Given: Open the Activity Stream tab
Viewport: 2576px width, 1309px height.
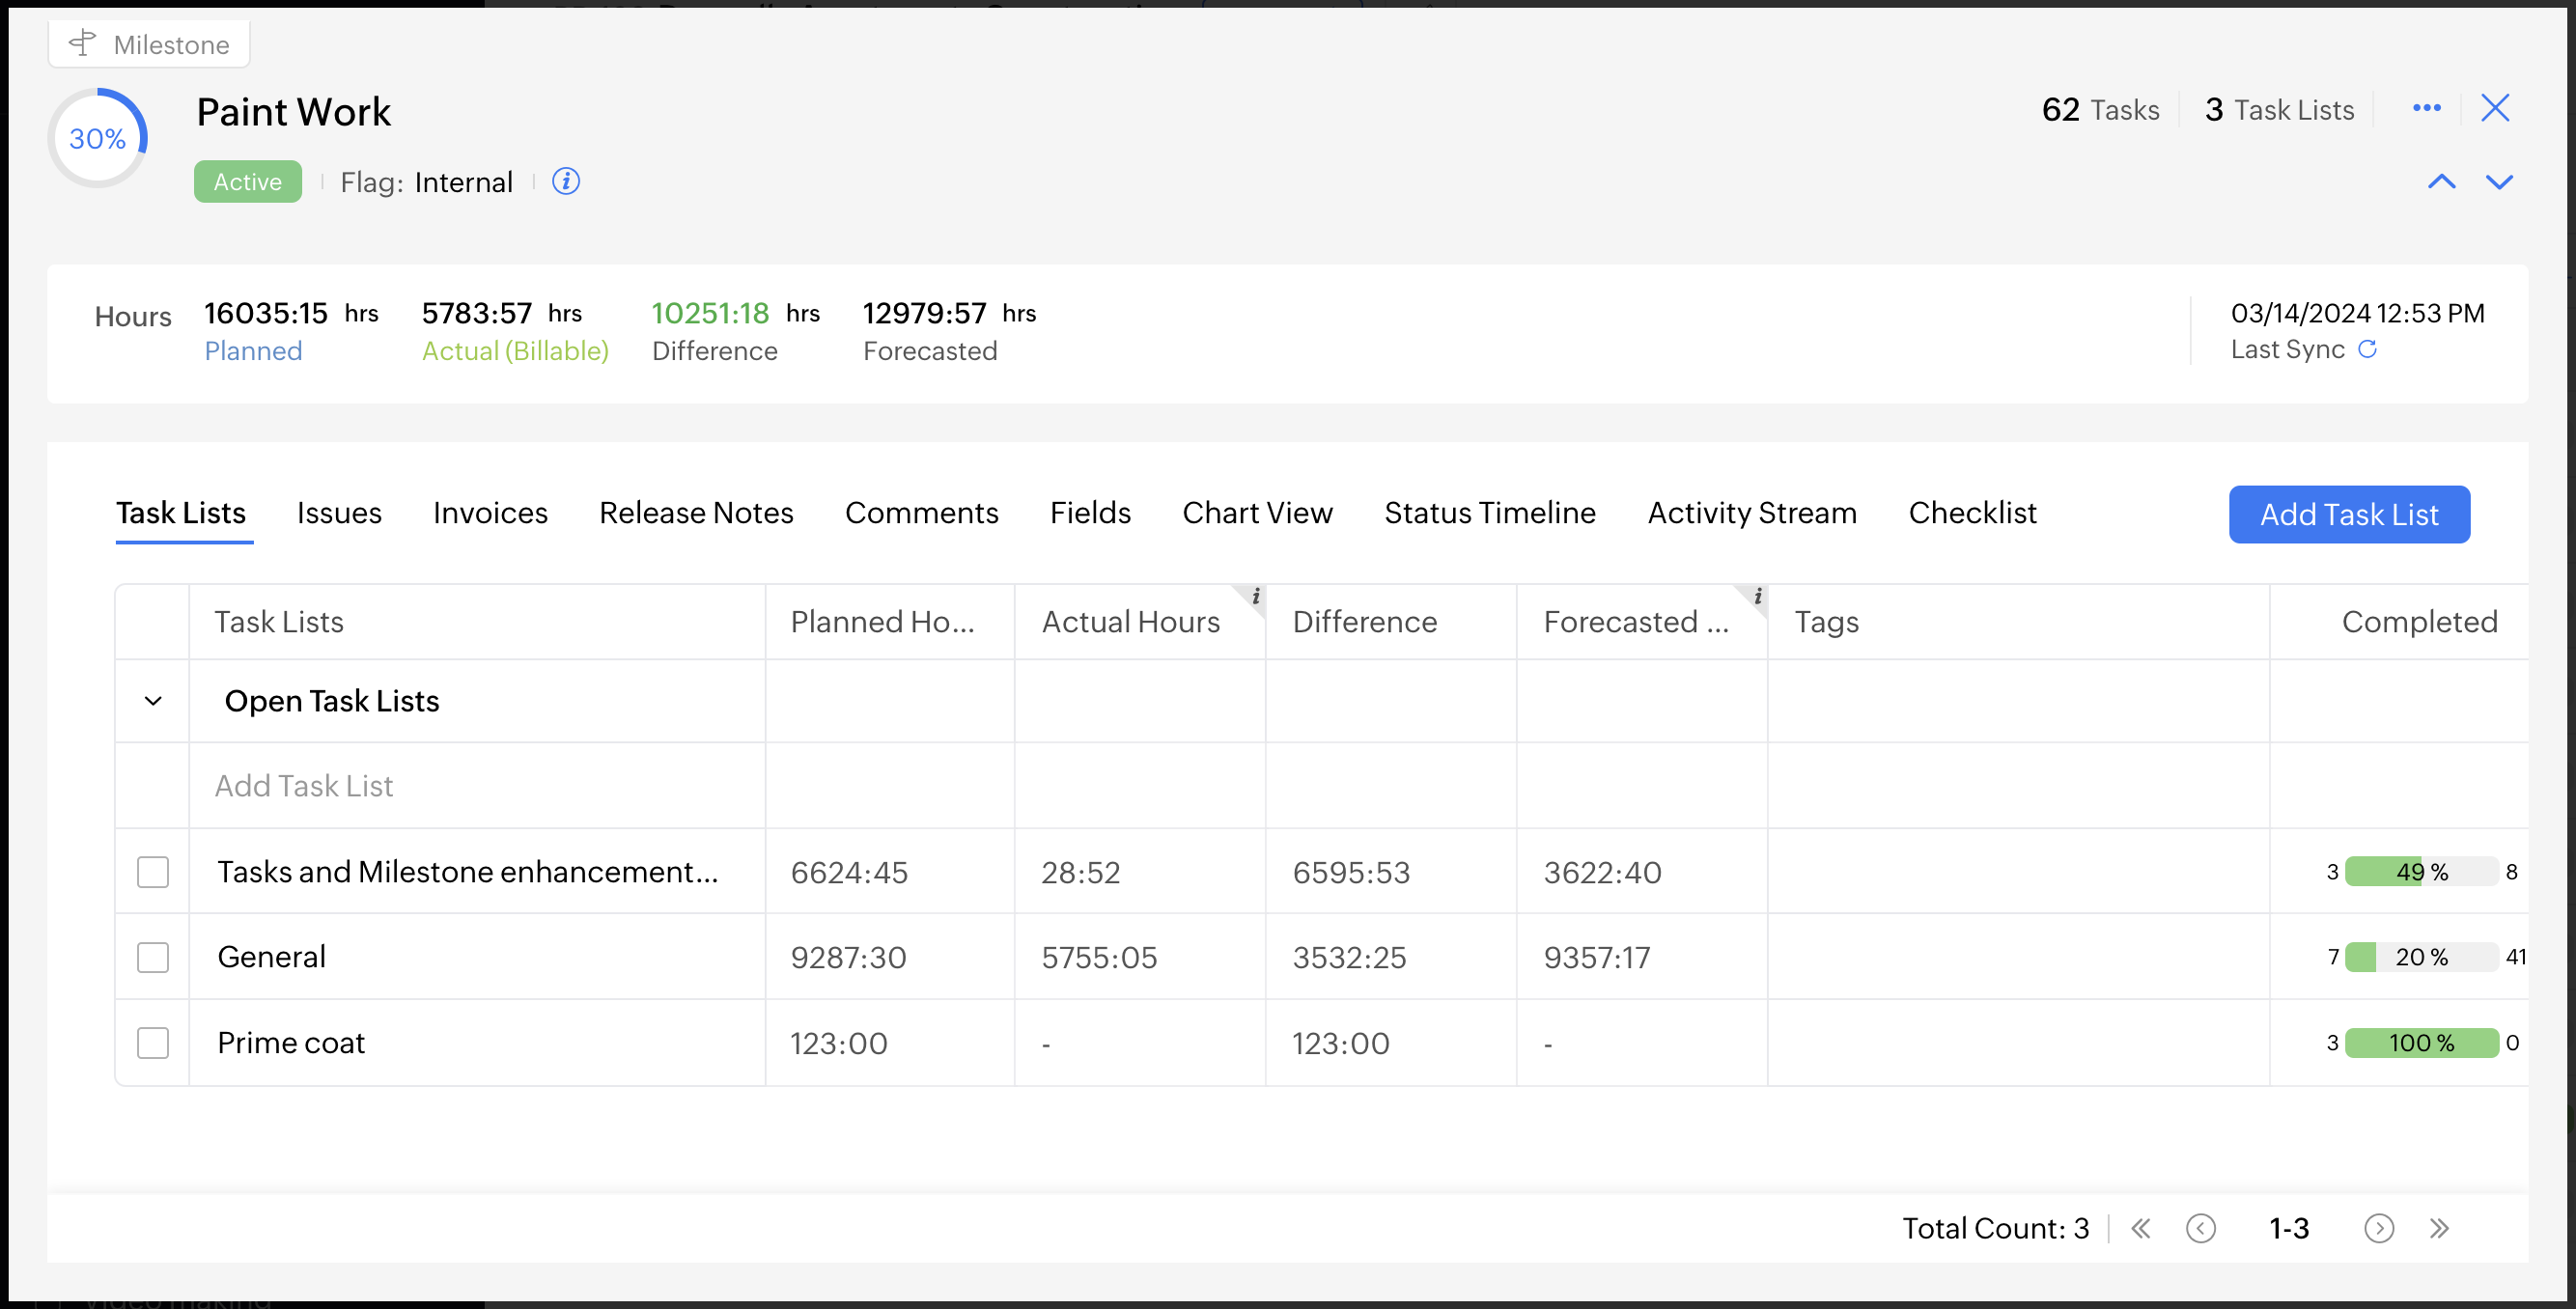Looking at the screenshot, I should [1752, 513].
